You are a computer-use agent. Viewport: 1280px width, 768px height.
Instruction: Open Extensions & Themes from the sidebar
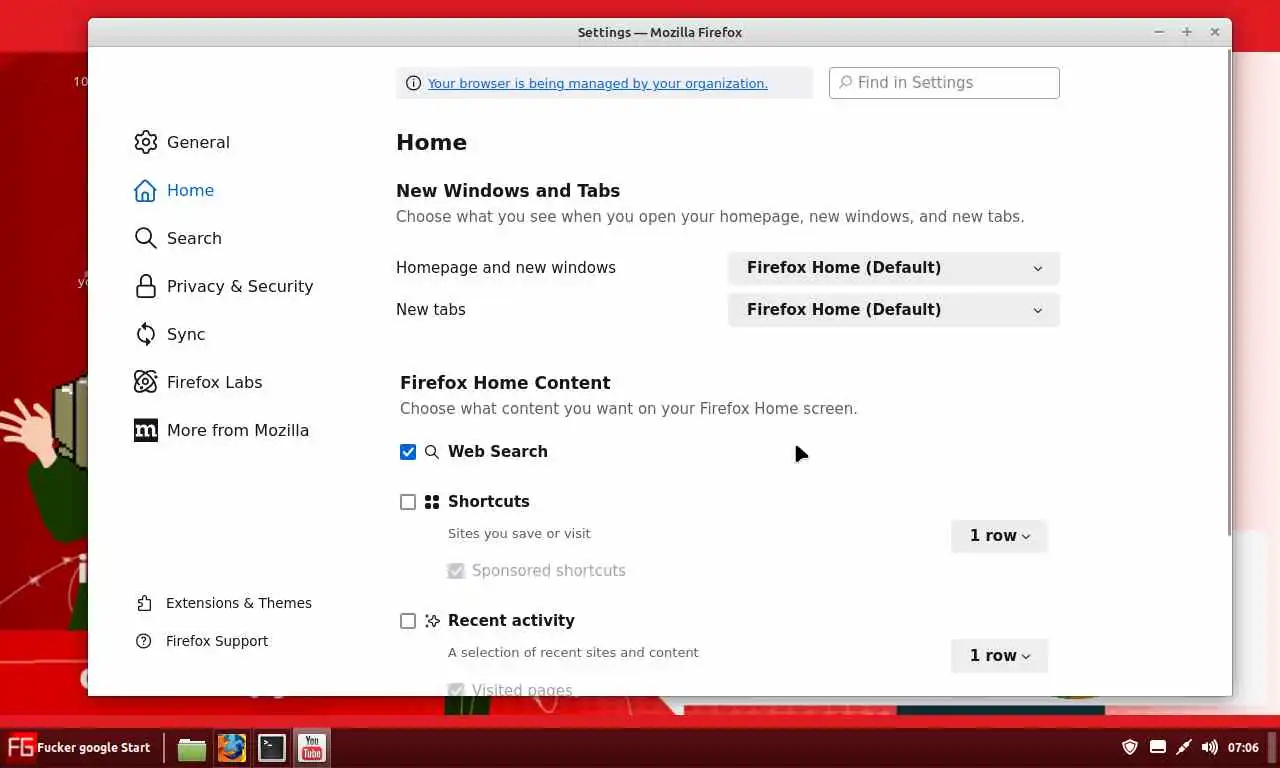[224, 603]
